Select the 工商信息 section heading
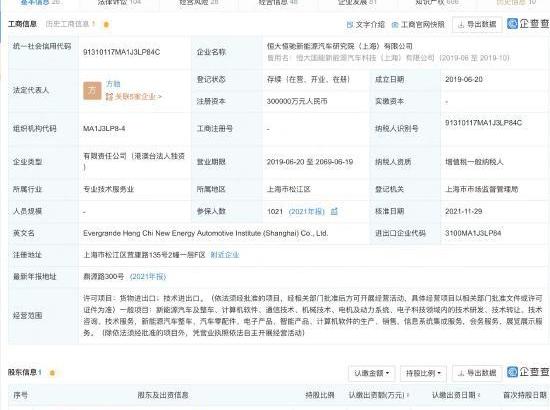 coord(22,24)
